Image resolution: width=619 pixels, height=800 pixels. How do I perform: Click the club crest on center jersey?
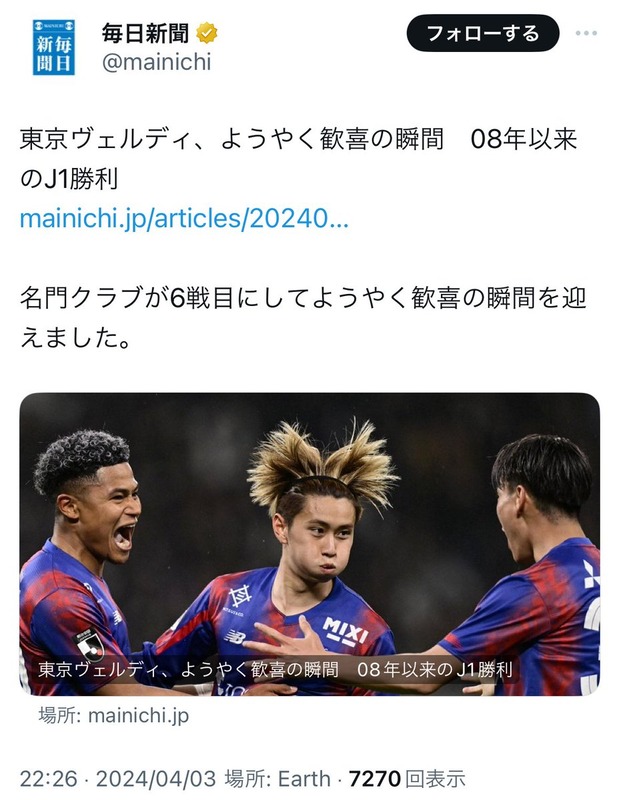click(x=240, y=597)
